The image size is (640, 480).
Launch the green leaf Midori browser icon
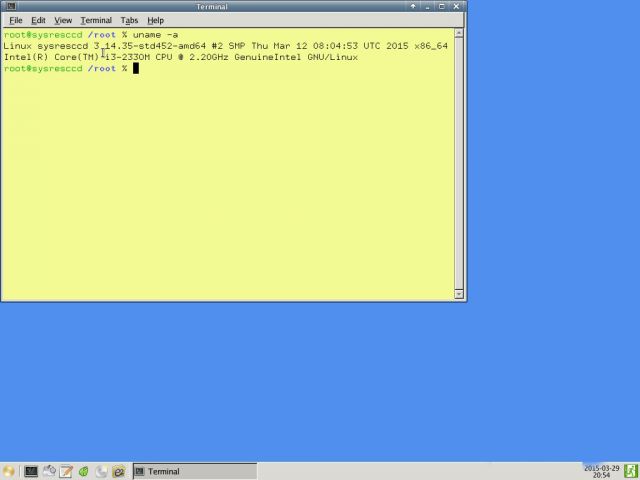coord(84,471)
